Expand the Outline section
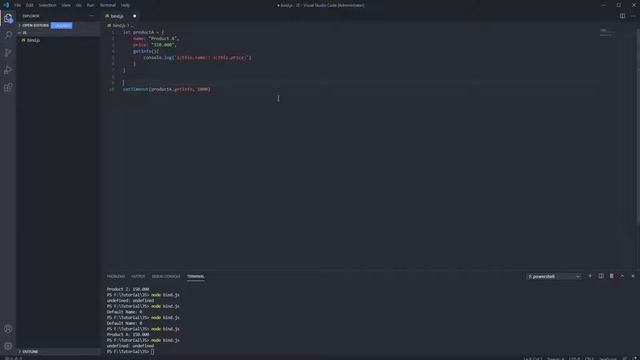The height and width of the screenshot is (360, 640). (x=58, y=351)
